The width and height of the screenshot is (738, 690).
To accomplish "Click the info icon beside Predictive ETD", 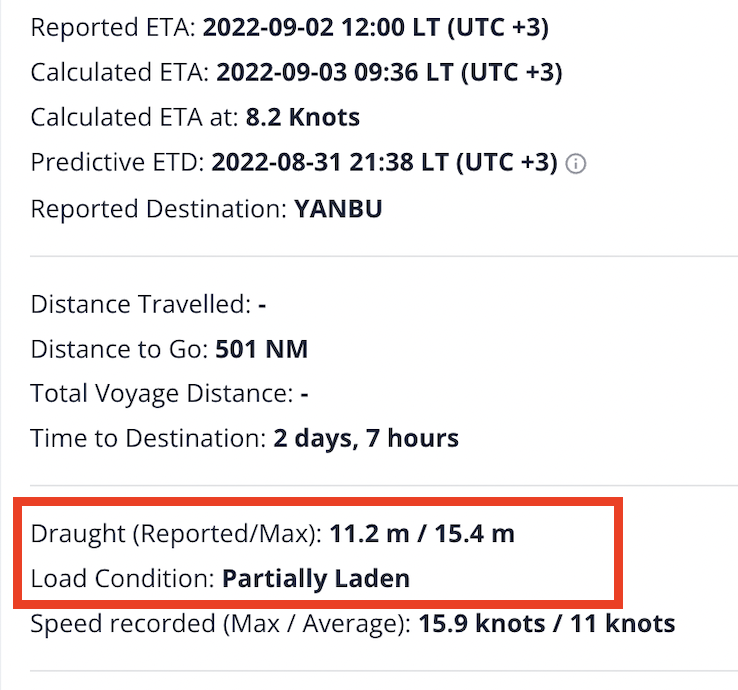I will (x=575, y=164).
